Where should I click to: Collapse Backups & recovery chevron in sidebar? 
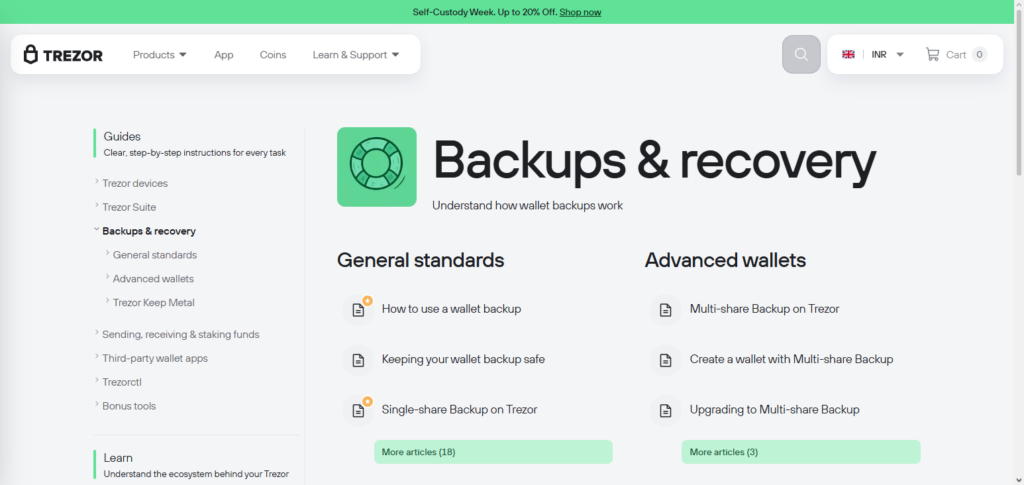(x=97, y=230)
